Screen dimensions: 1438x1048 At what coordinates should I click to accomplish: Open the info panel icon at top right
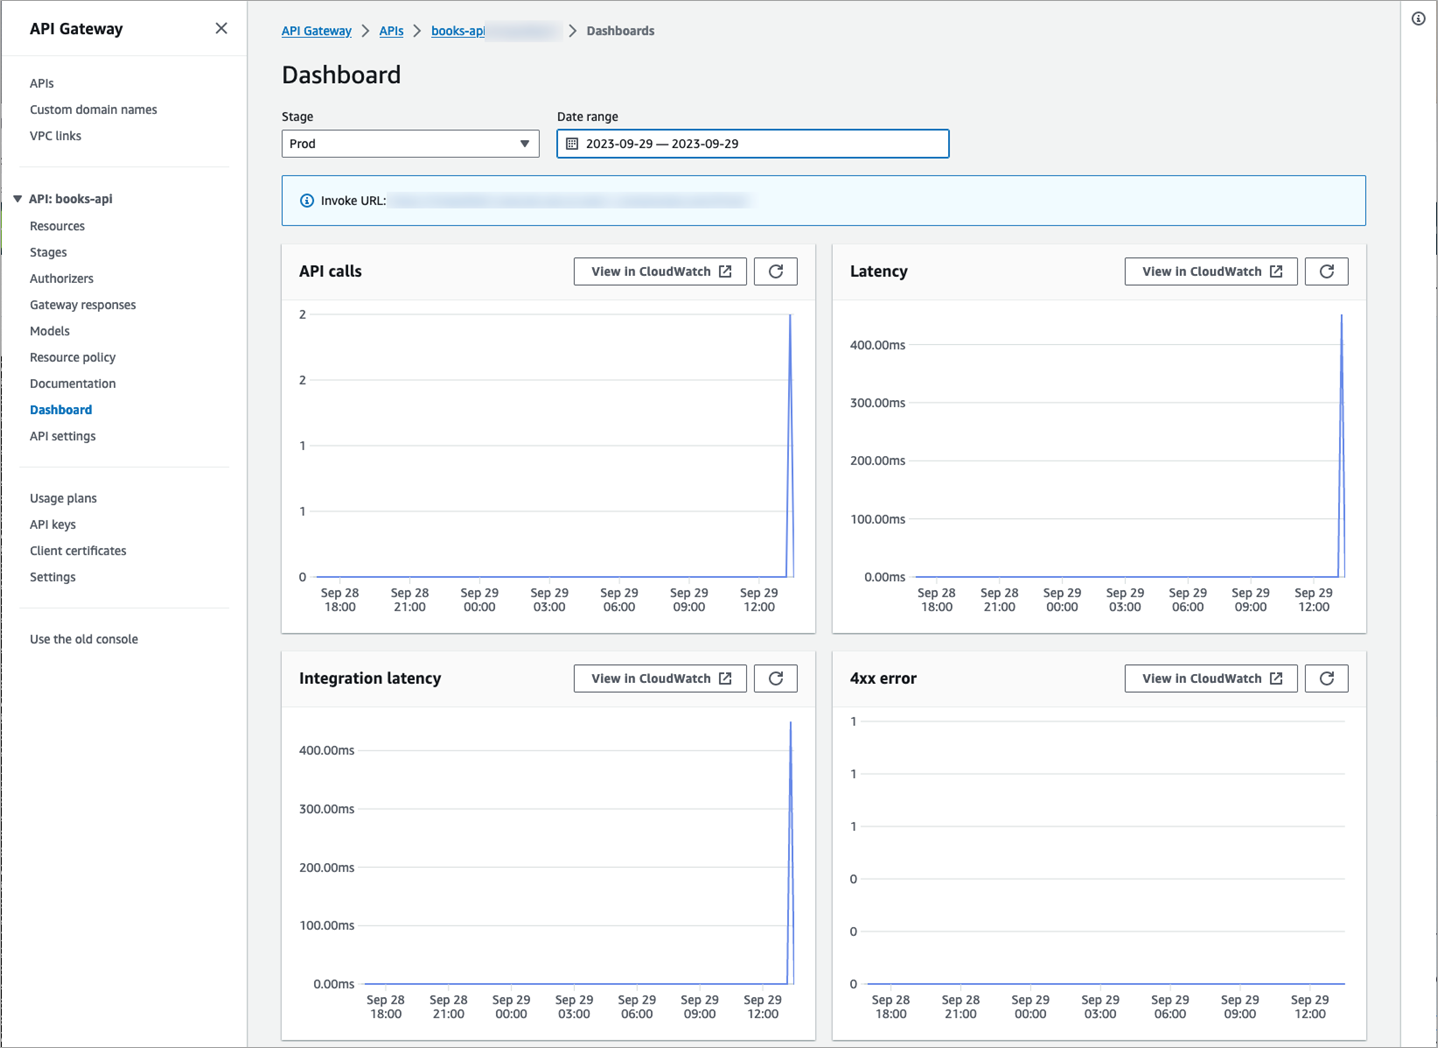coord(1418,19)
